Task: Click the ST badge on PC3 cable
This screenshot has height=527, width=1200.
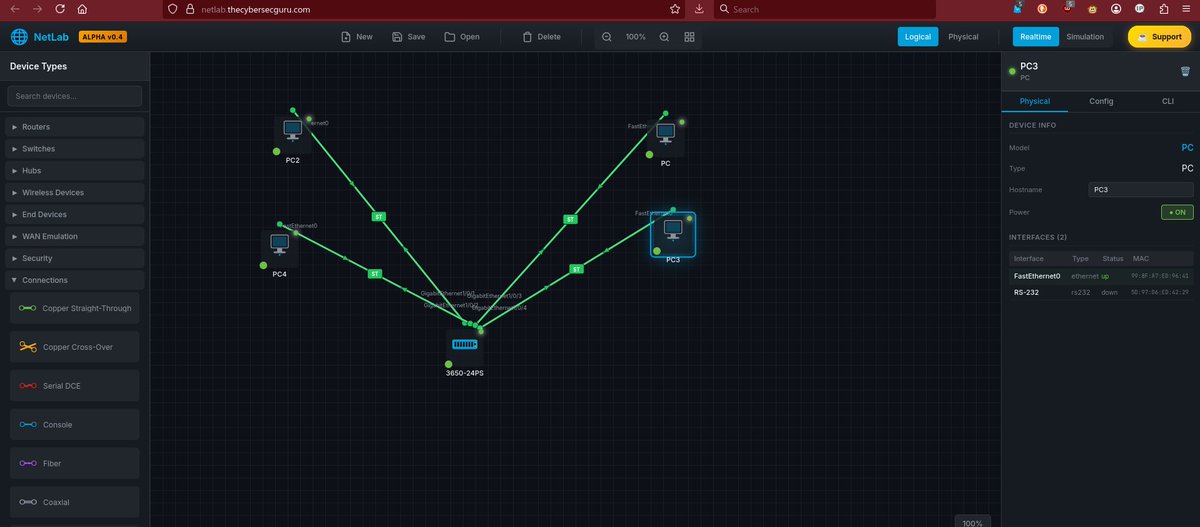Action: (x=576, y=269)
